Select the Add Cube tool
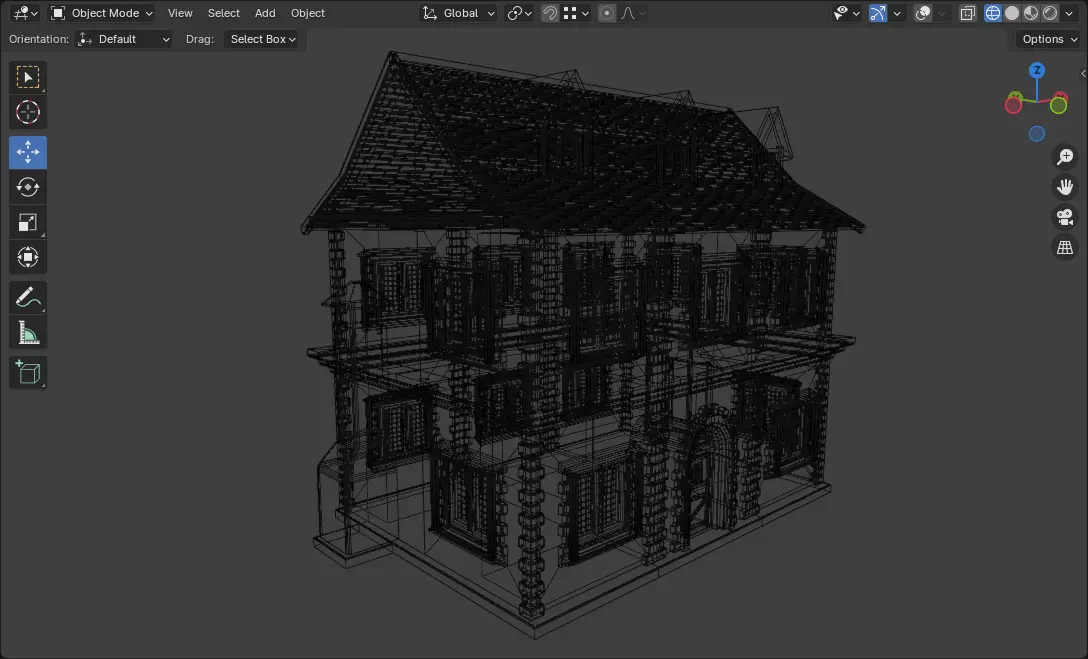This screenshot has height=659, width=1088. pos(28,373)
